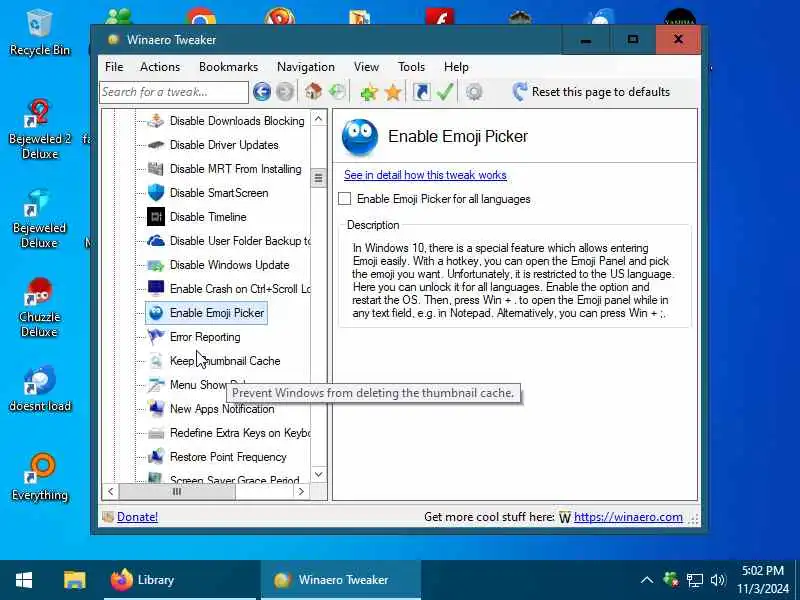
Task: Select Keep Thumbnail Cache item
Action: [x=225, y=361]
